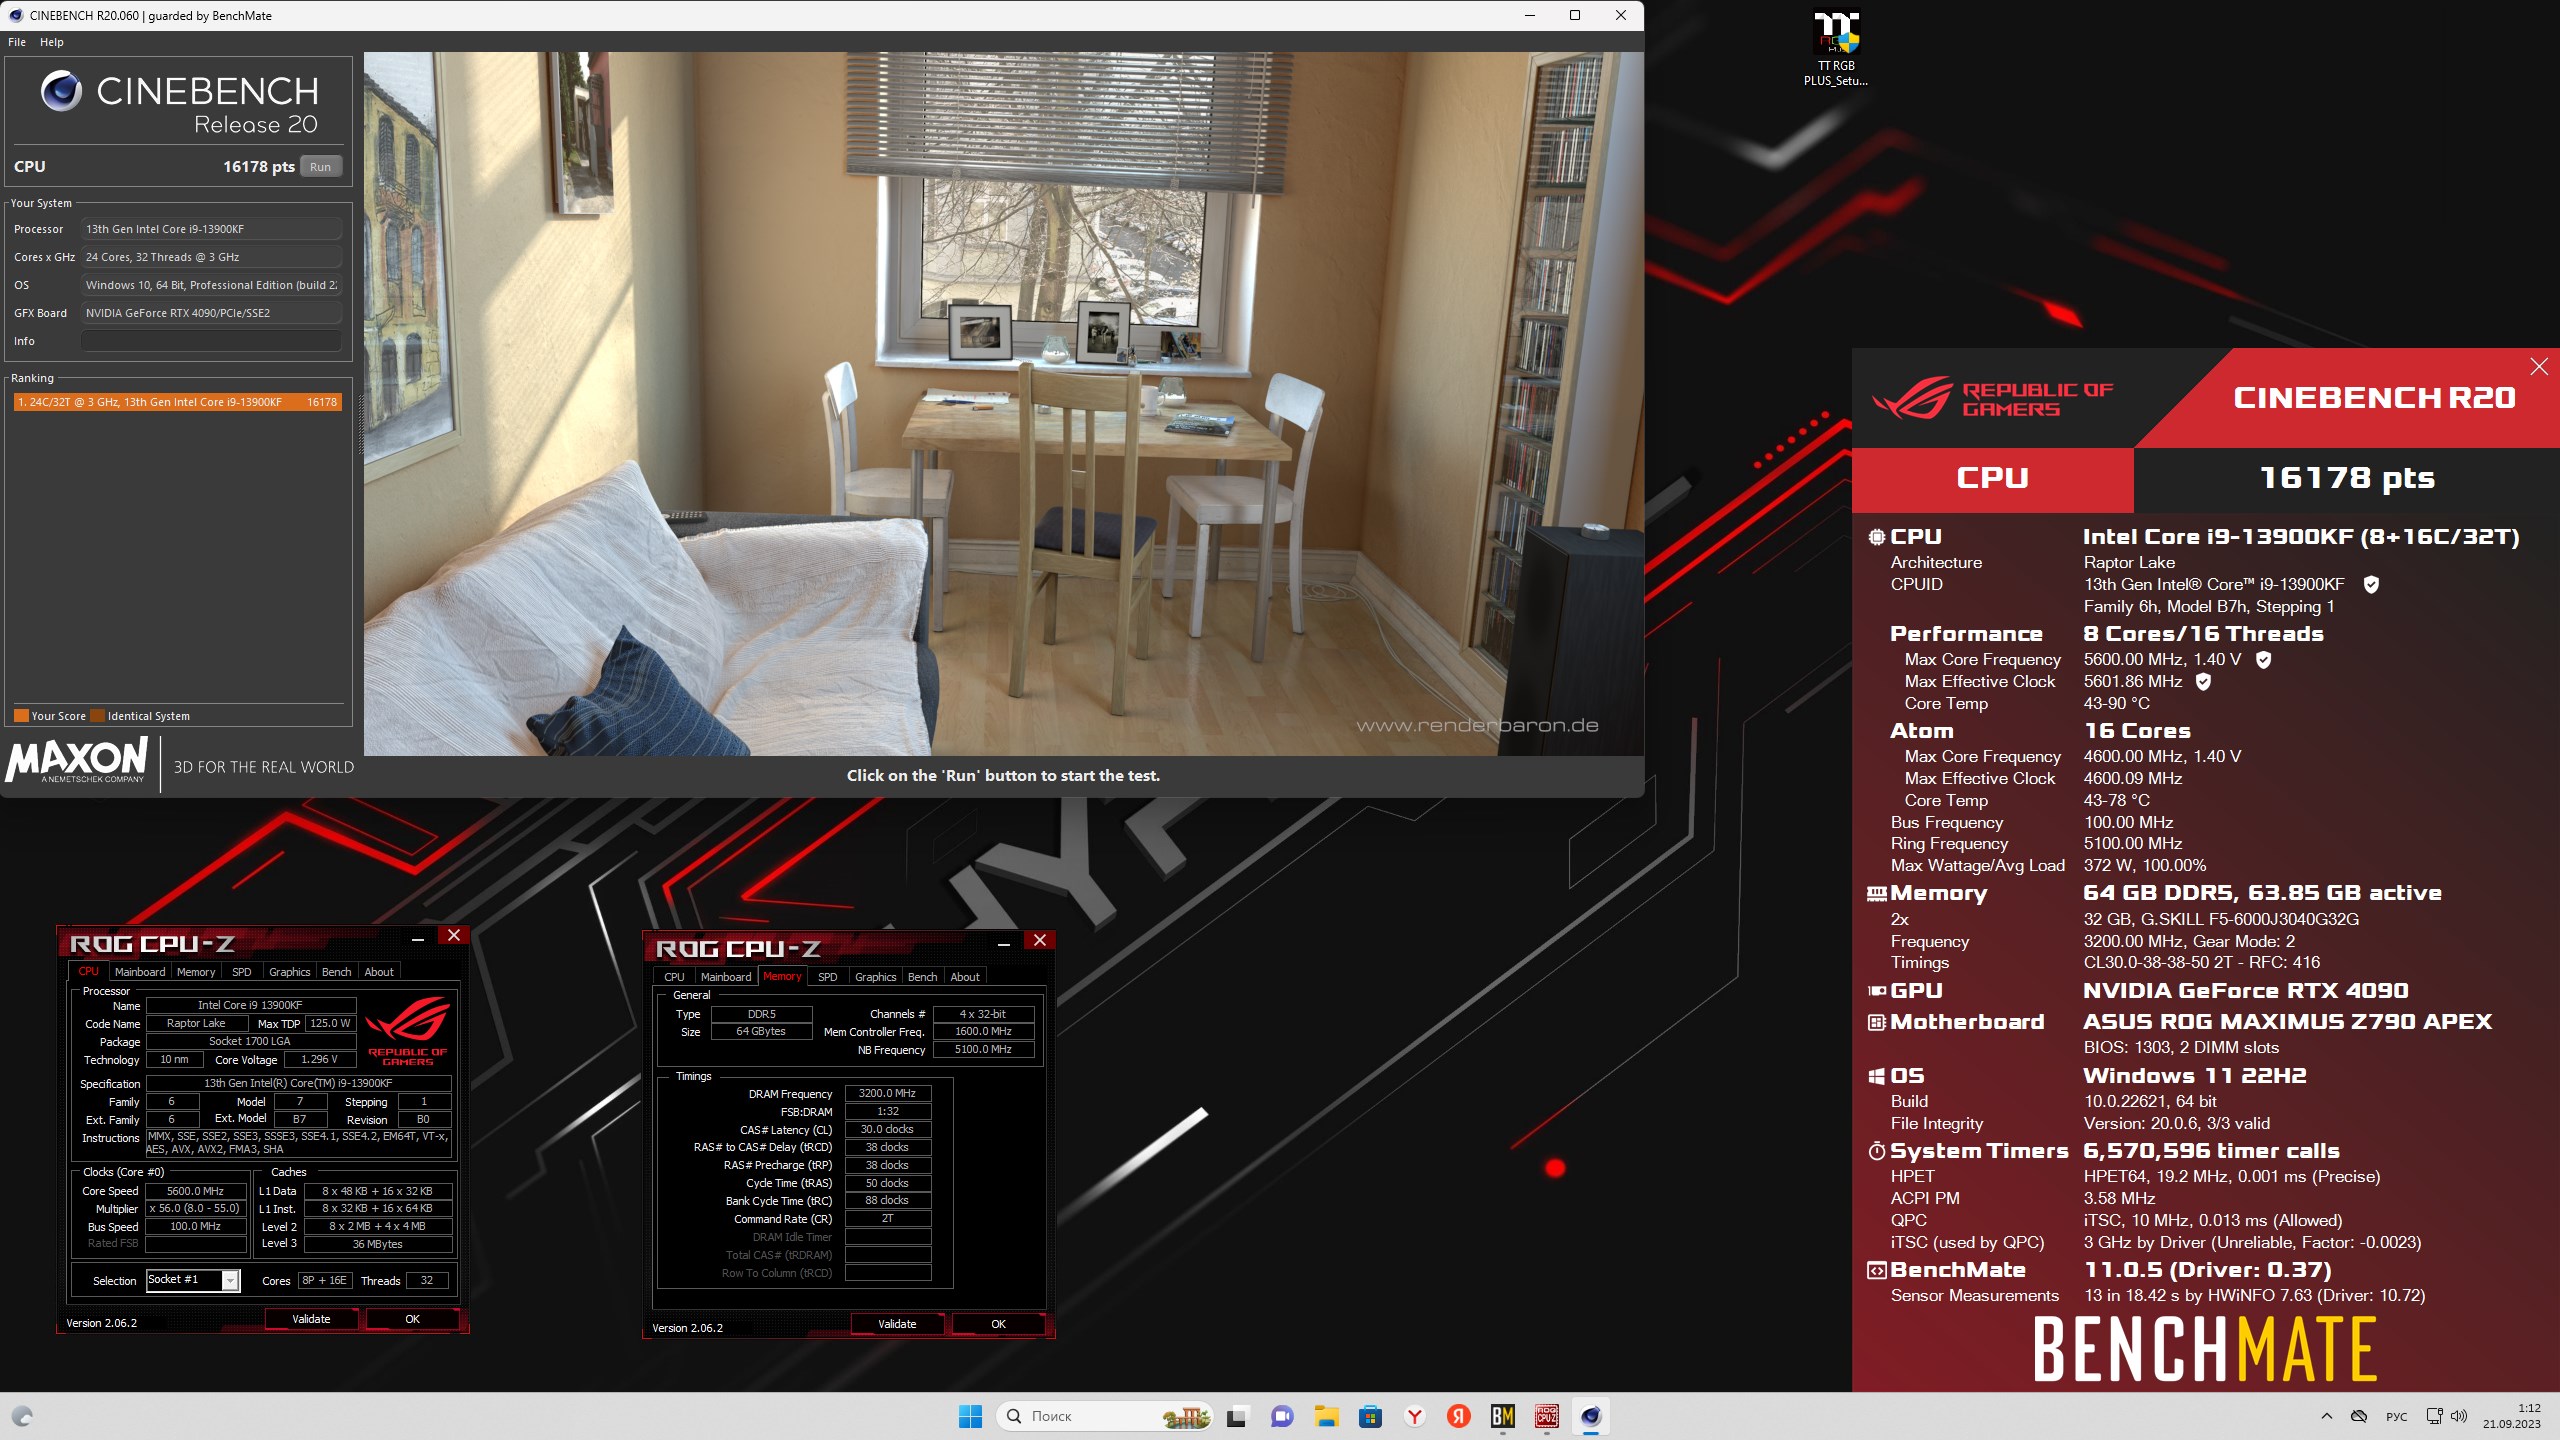Screen dimensions: 2560x1440
Task: Click the shield icon beside 5600.00 MHz, 1.40 V
Action: [x=2264, y=659]
